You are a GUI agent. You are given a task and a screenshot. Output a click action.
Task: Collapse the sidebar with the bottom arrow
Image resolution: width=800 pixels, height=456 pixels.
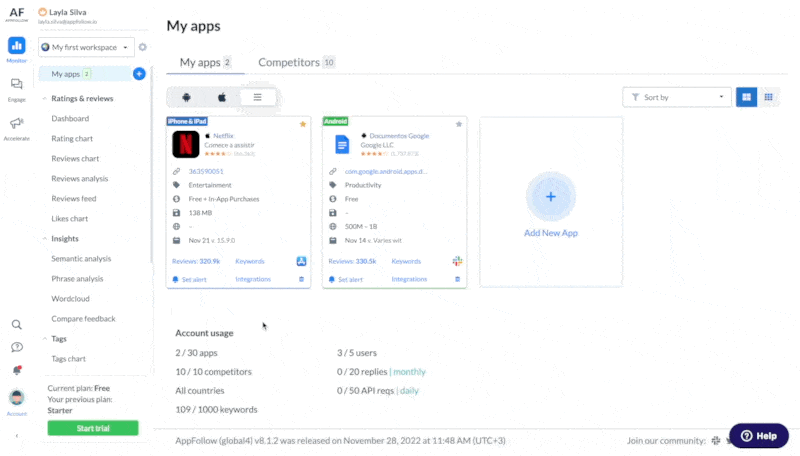click(x=17, y=436)
